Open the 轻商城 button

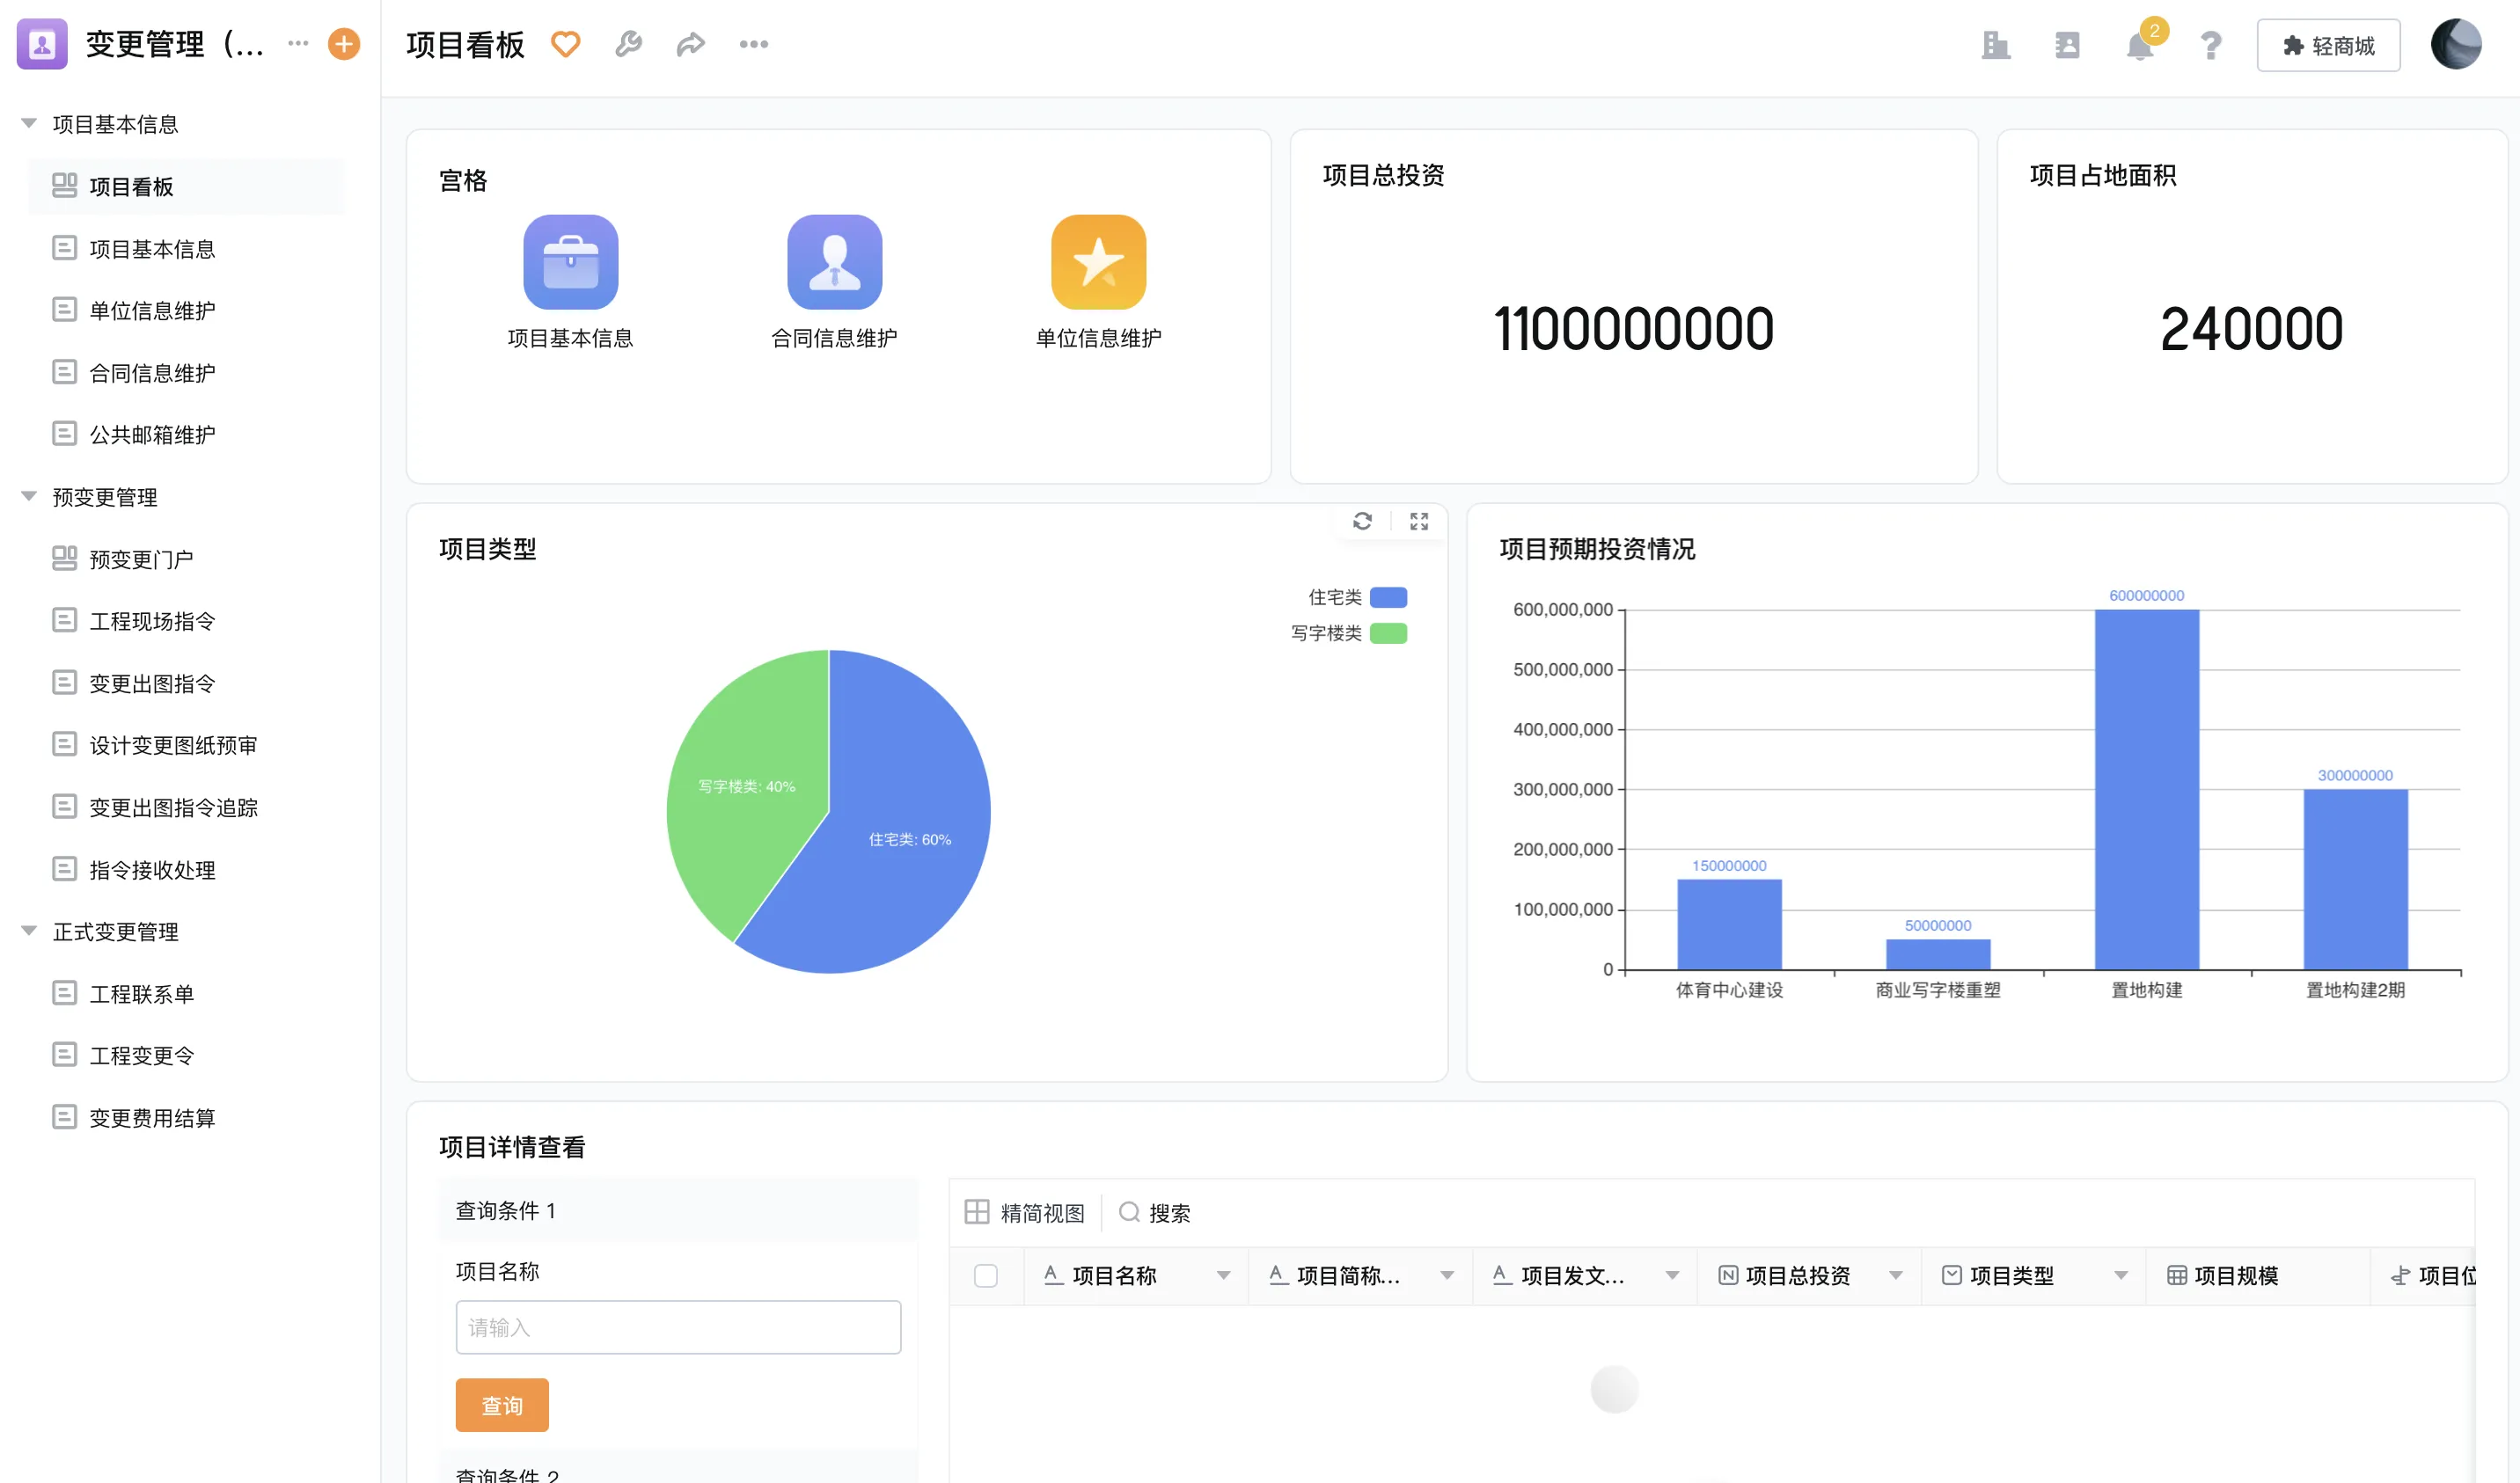coord(2327,46)
